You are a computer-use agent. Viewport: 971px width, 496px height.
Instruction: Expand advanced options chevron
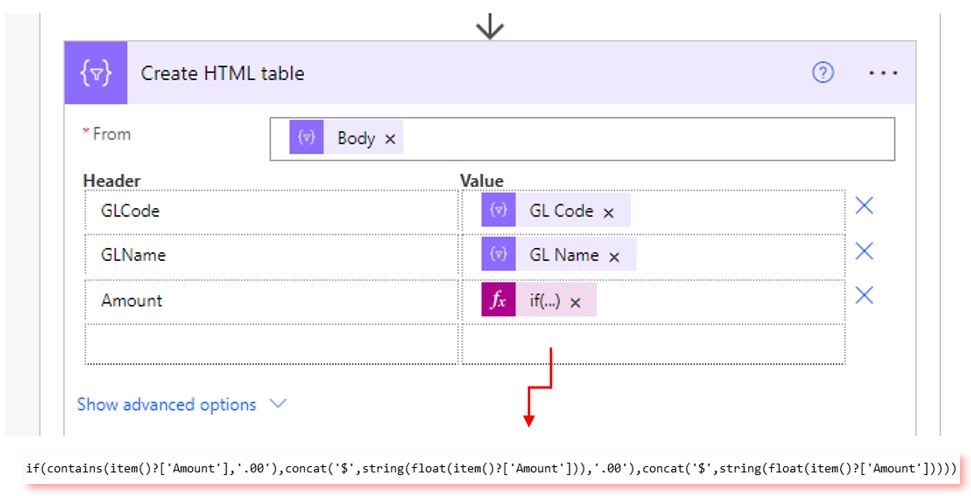(278, 404)
